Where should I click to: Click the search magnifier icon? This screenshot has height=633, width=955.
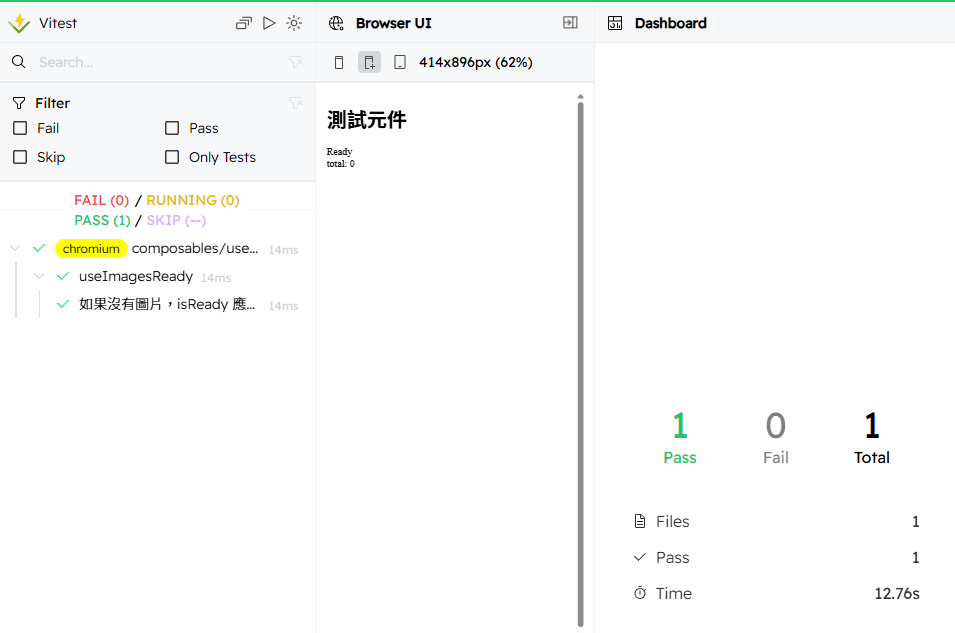point(18,61)
